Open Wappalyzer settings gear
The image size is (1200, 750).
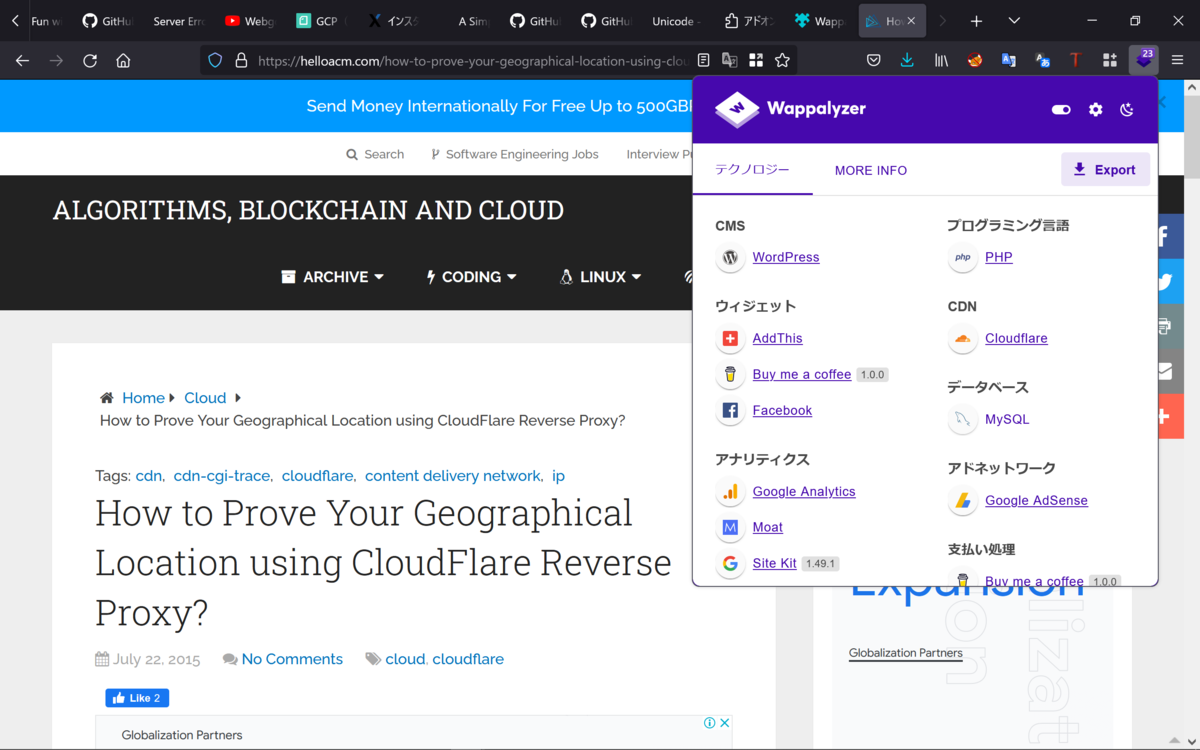pyautogui.click(x=1096, y=110)
